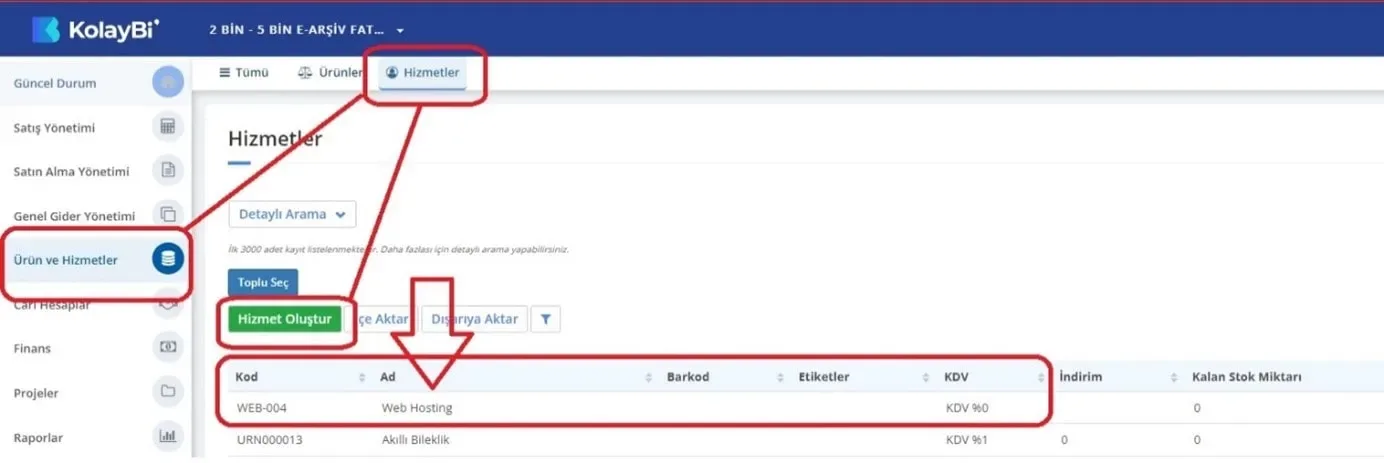Open the company name dropdown in header
1384x463 pixels.
(x=306, y=30)
